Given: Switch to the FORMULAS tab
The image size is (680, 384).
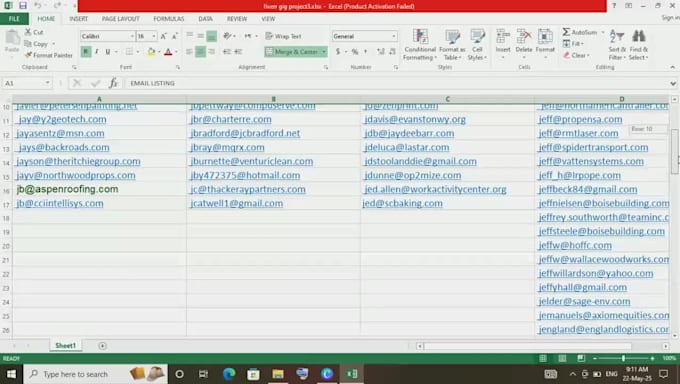Looking at the screenshot, I should point(169,19).
